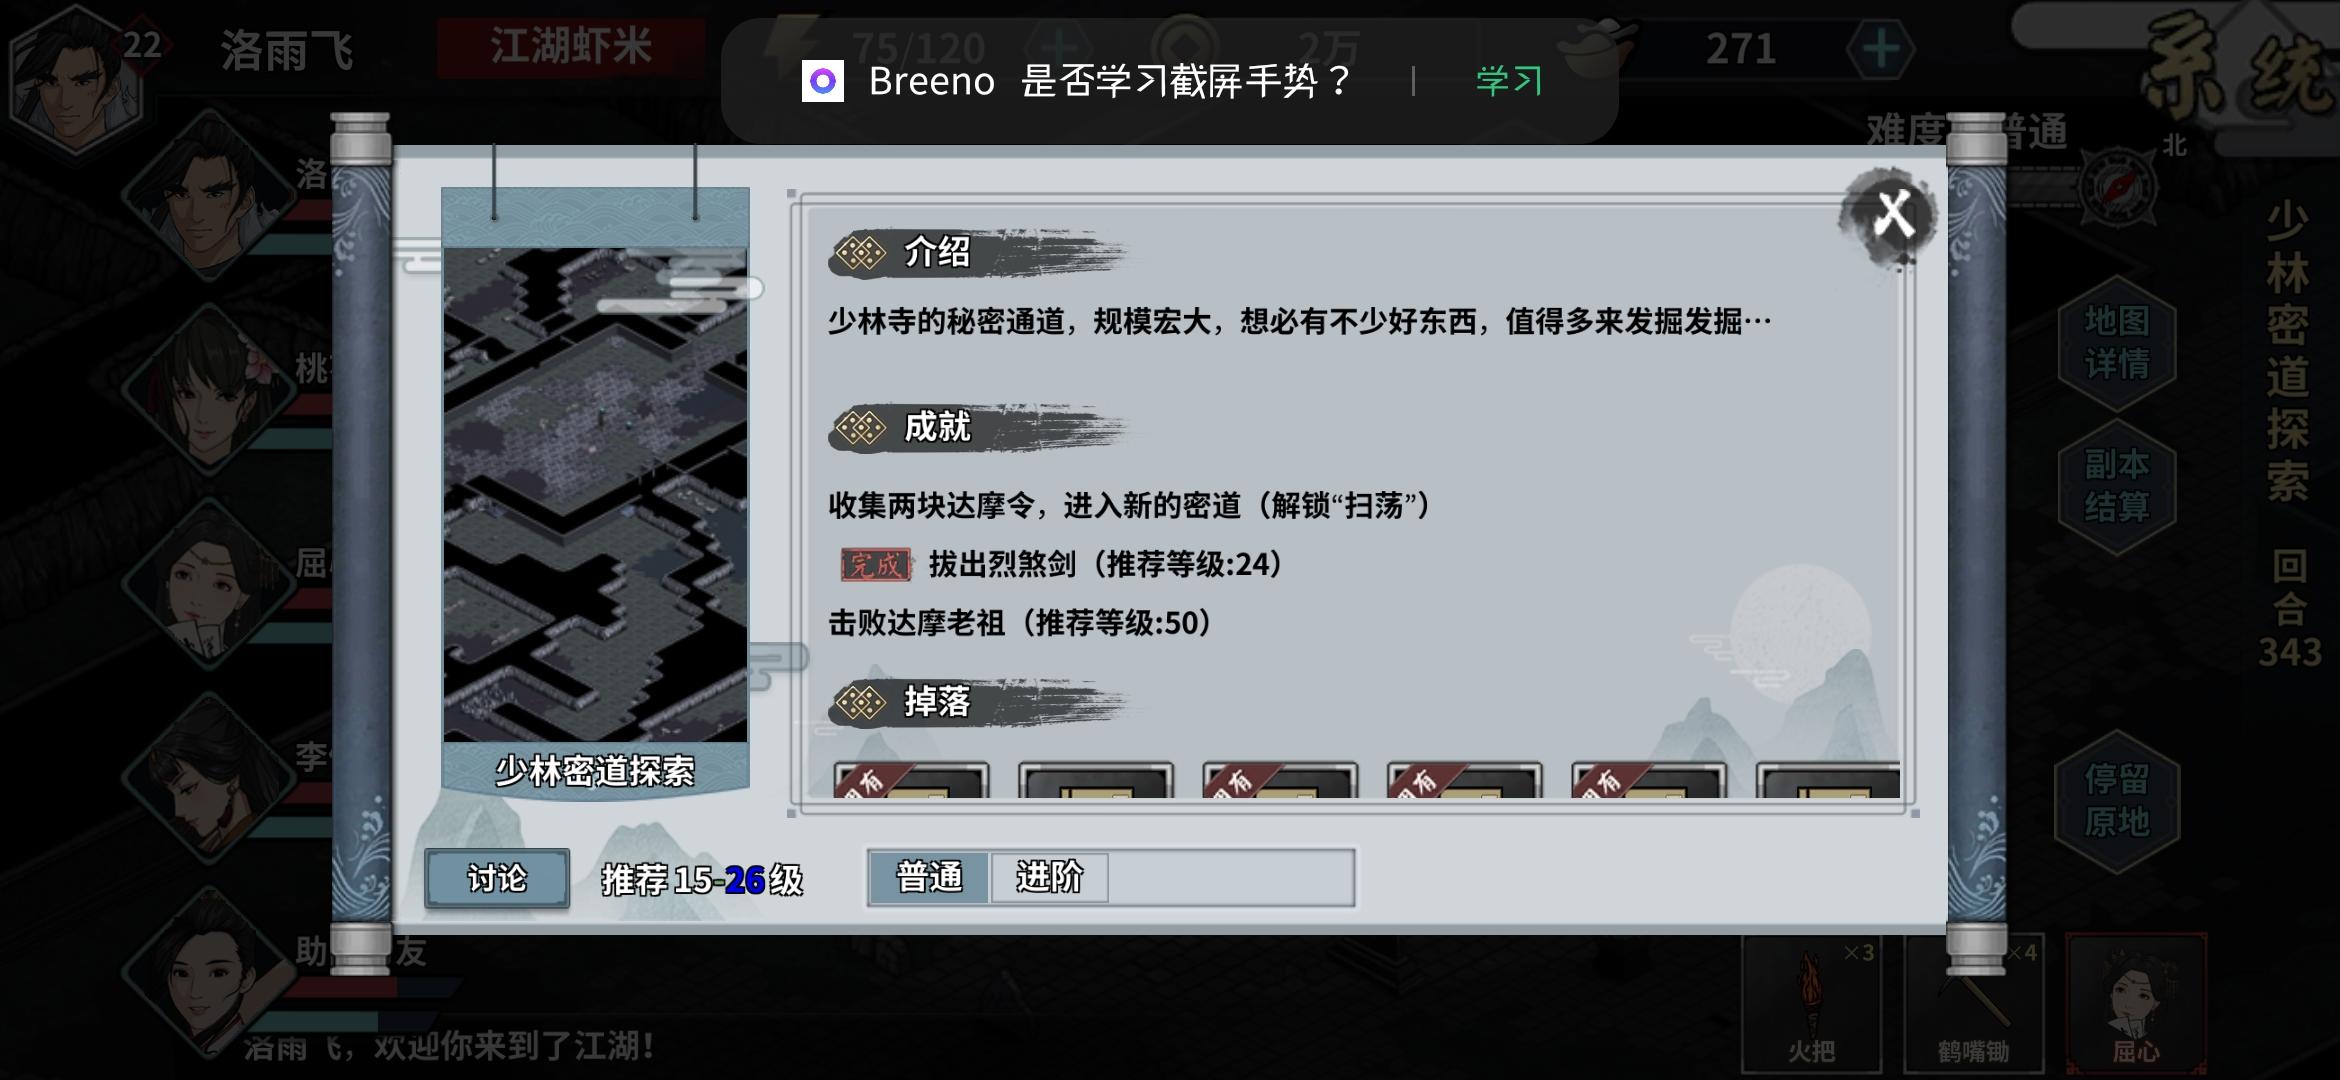Click the 学习 link in Breeno banner
2340x1080 pixels.
pyautogui.click(x=1509, y=81)
